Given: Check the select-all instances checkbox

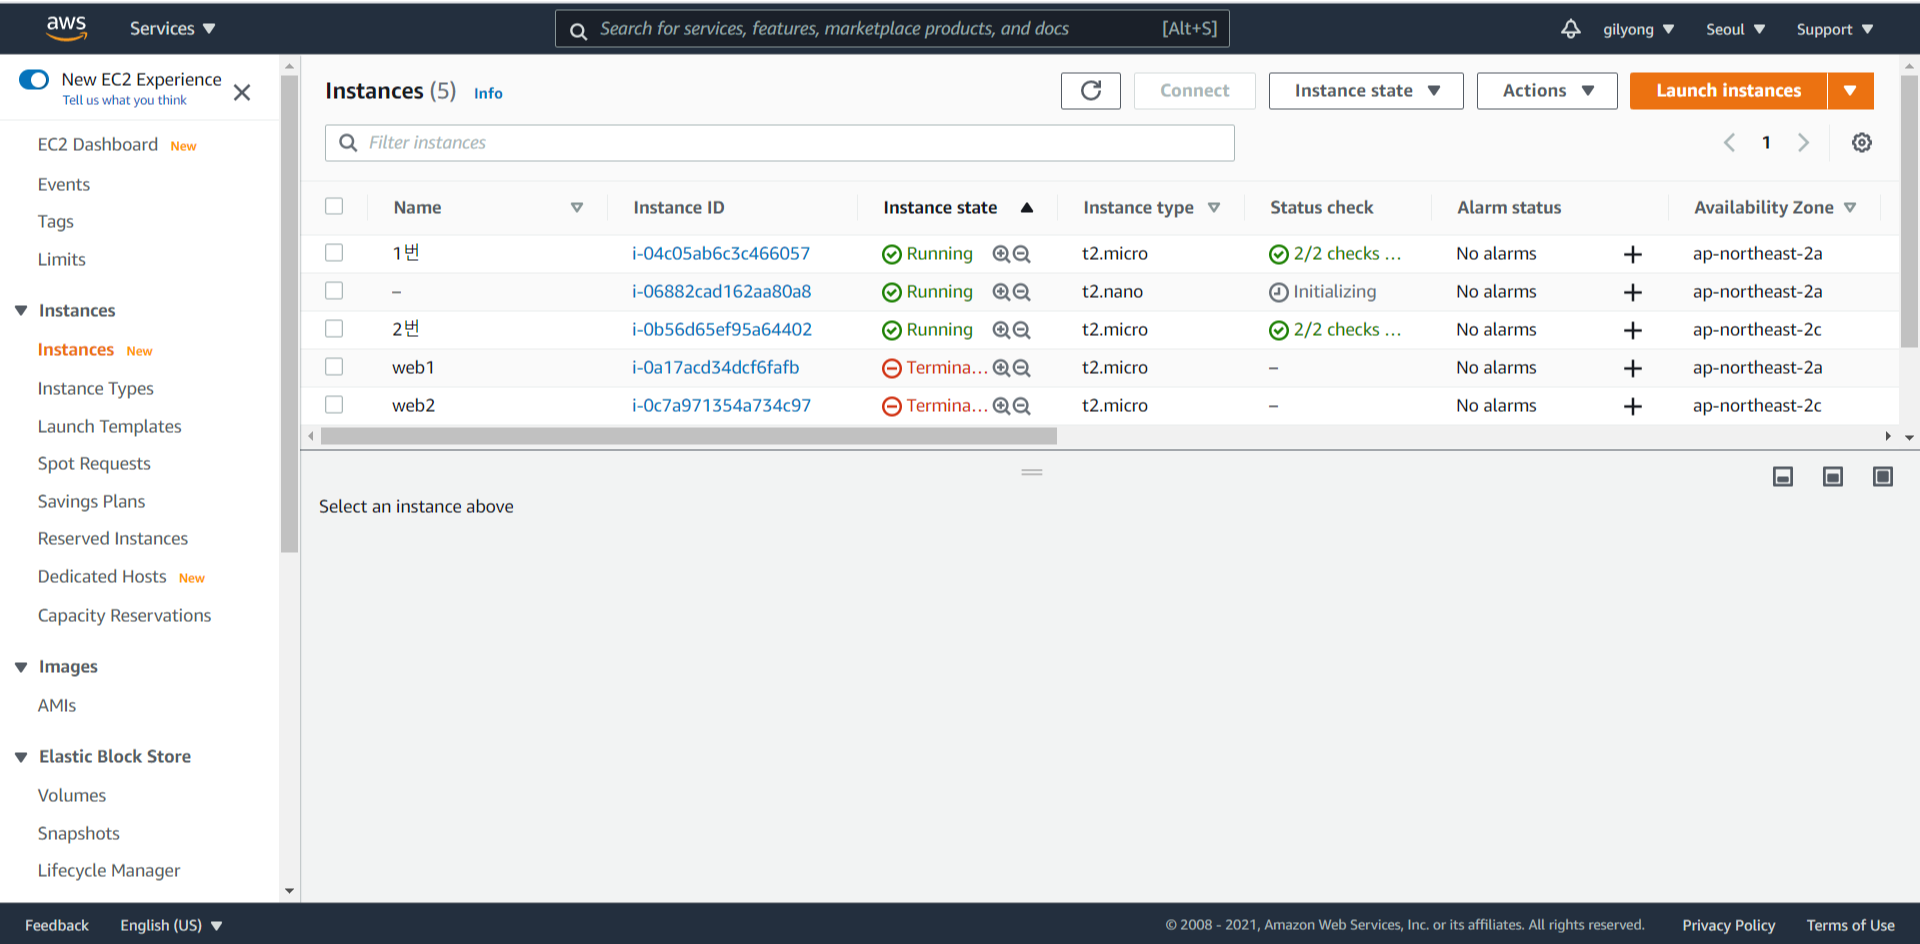Looking at the screenshot, I should pyautogui.click(x=334, y=206).
